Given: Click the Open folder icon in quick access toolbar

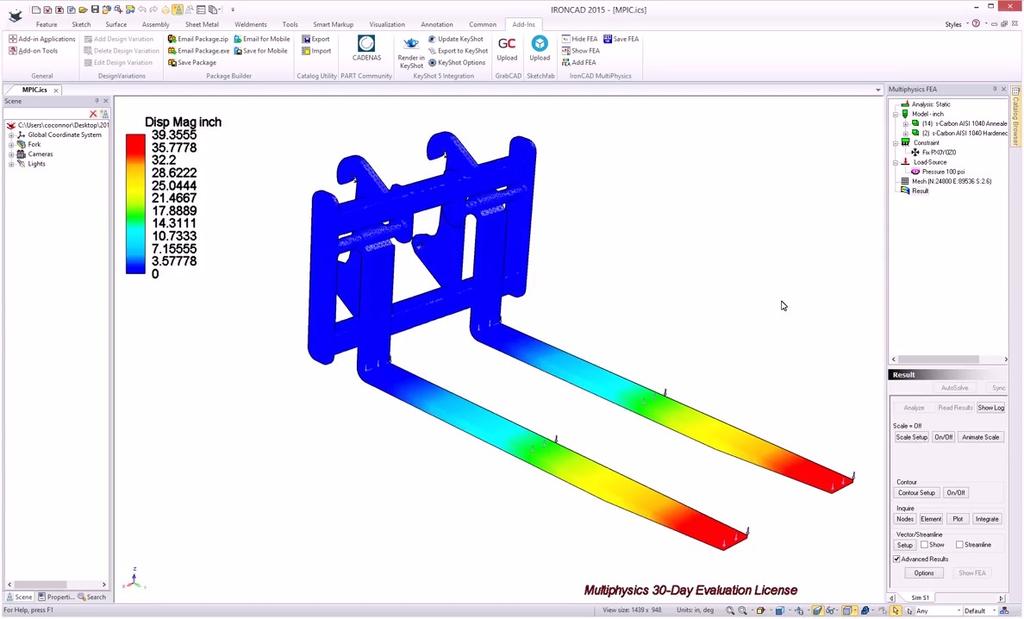Looking at the screenshot, I should [83, 10].
